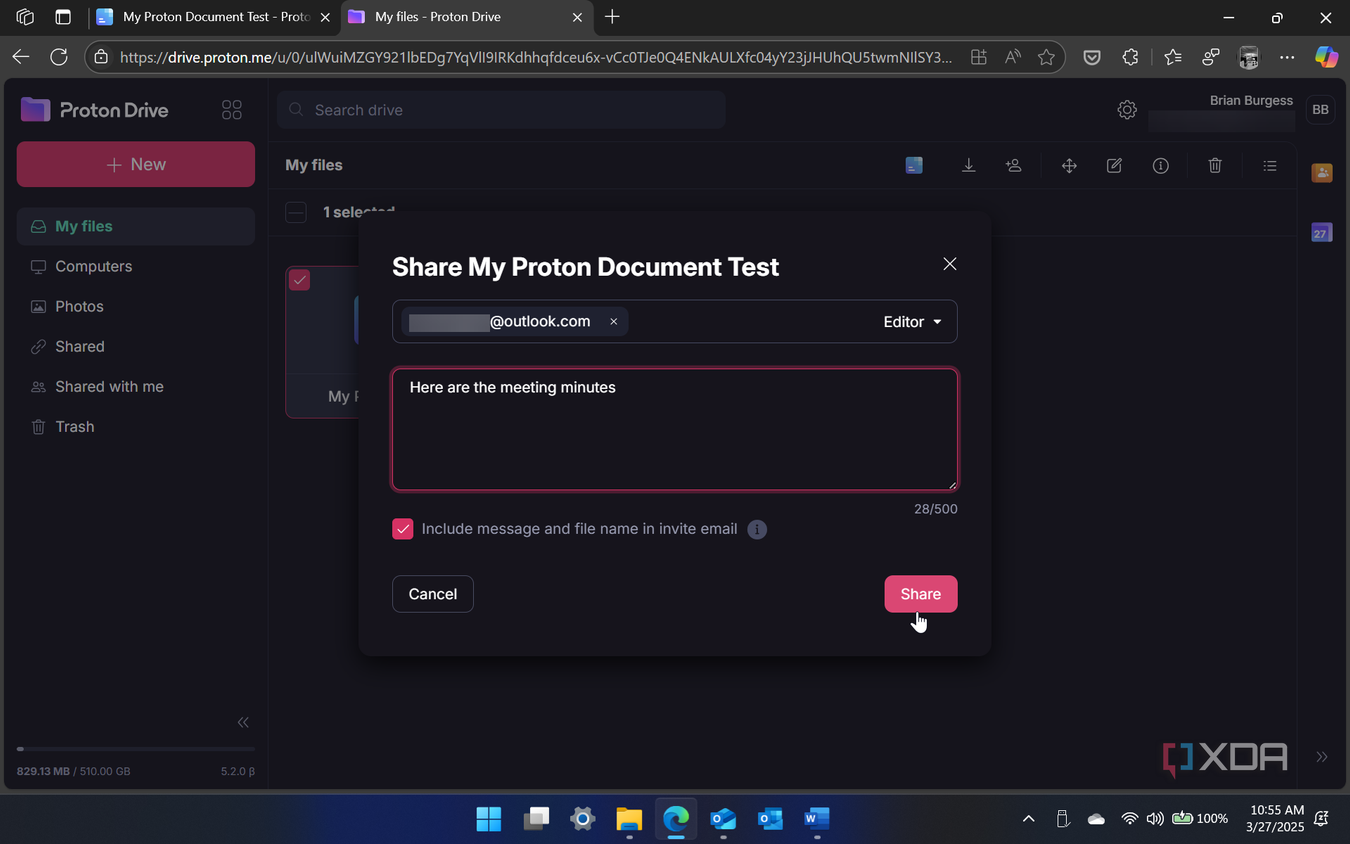Image resolution: width=1350 pixels, height=844 pixels.
Task: Refresh the page
Action: tap(59, 57)
